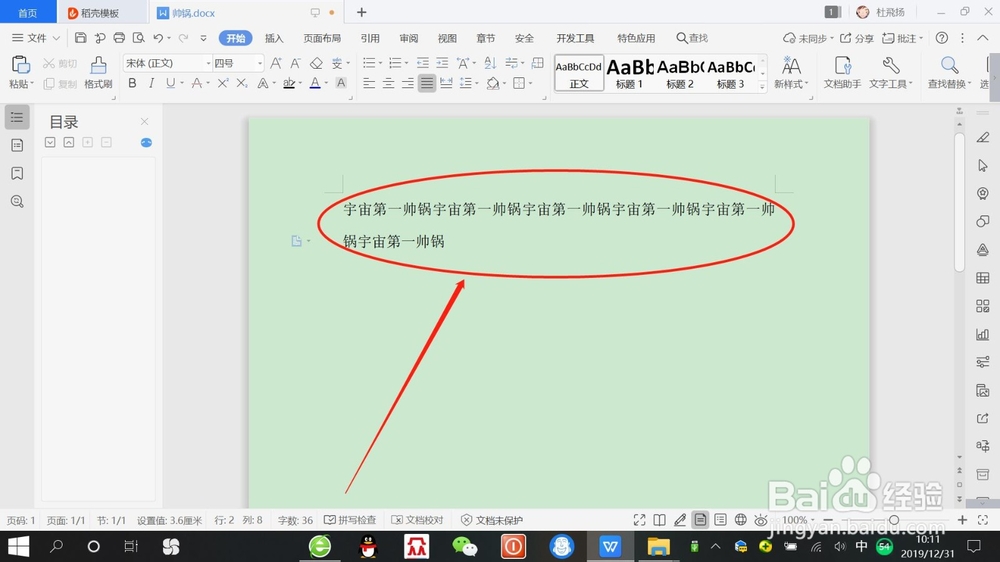The width and height of the screenshot is (1000, 562).
Task: Expand the styles gallery
Action: (x=762, y=86)
